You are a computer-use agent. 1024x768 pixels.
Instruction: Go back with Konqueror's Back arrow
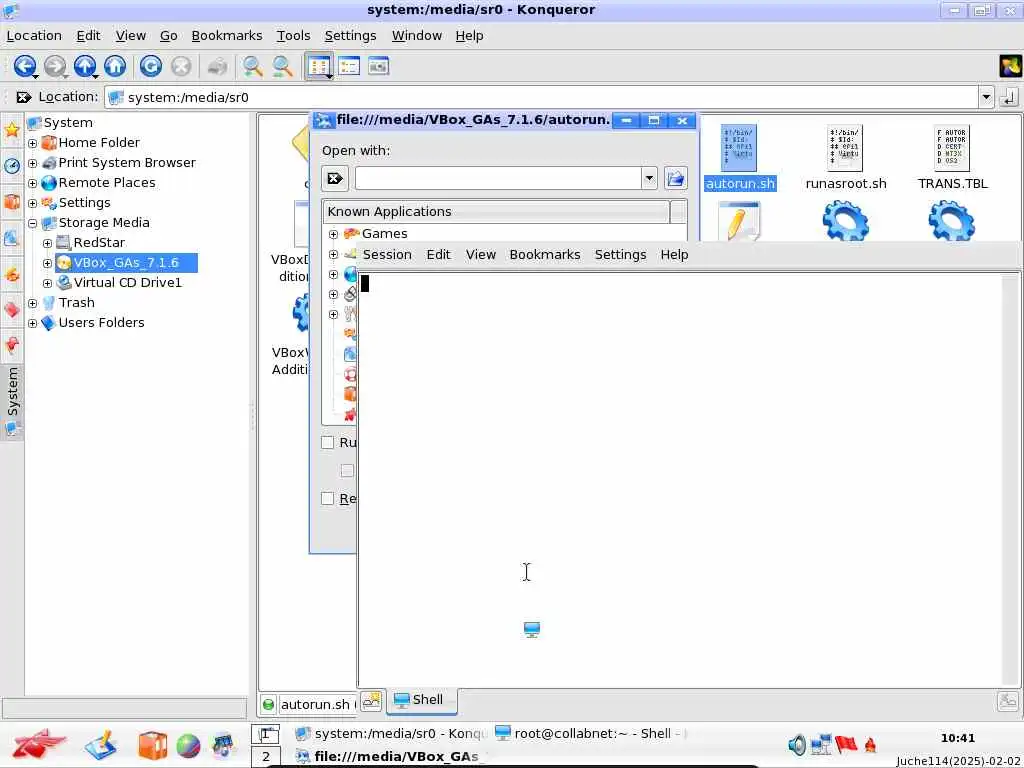(x=25, y=66)
